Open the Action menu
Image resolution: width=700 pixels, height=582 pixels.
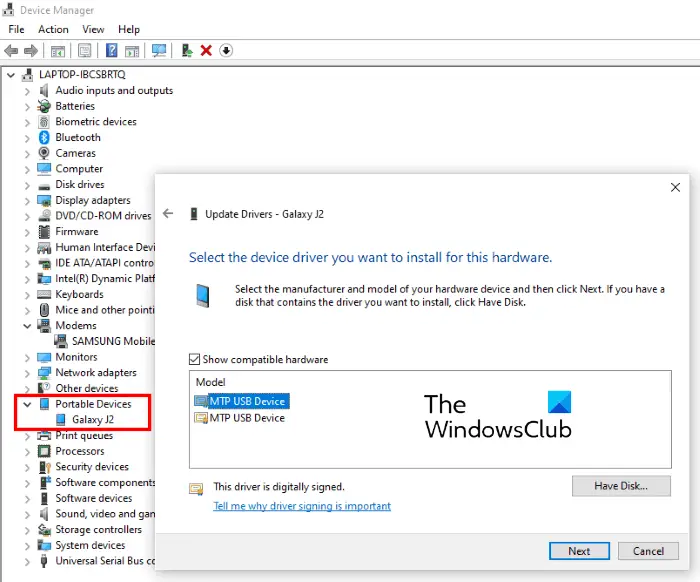(x=53, y=29)
